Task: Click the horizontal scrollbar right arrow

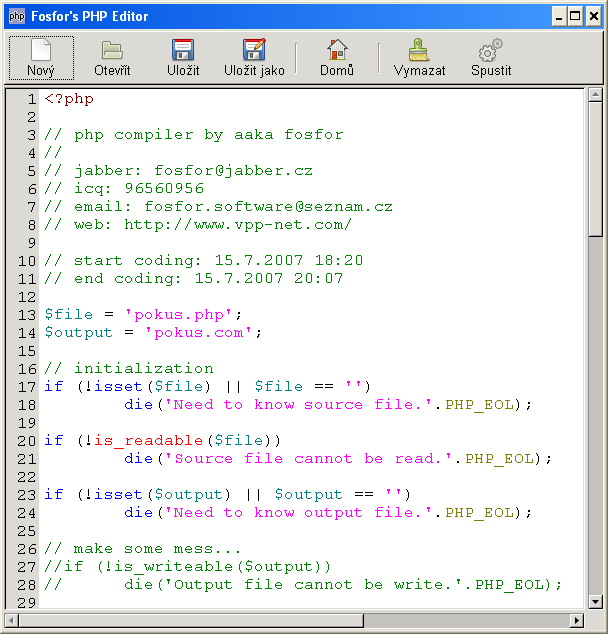Action: pyautogui.click(x=576, y=620)
